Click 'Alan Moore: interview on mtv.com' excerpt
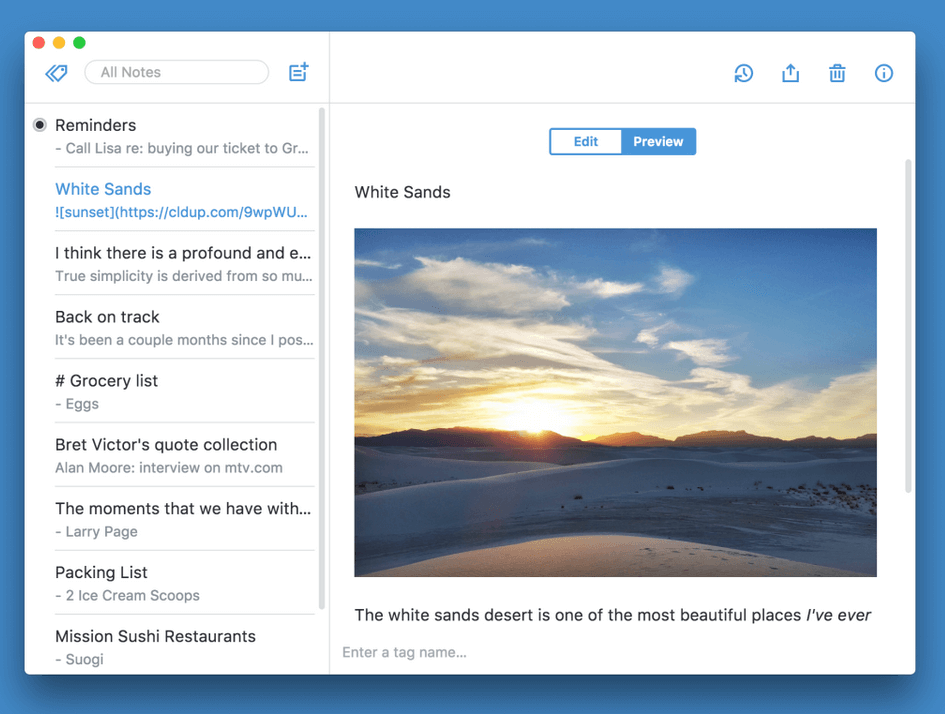This screenshot has height=714, width=945. [x=169, y=468]
